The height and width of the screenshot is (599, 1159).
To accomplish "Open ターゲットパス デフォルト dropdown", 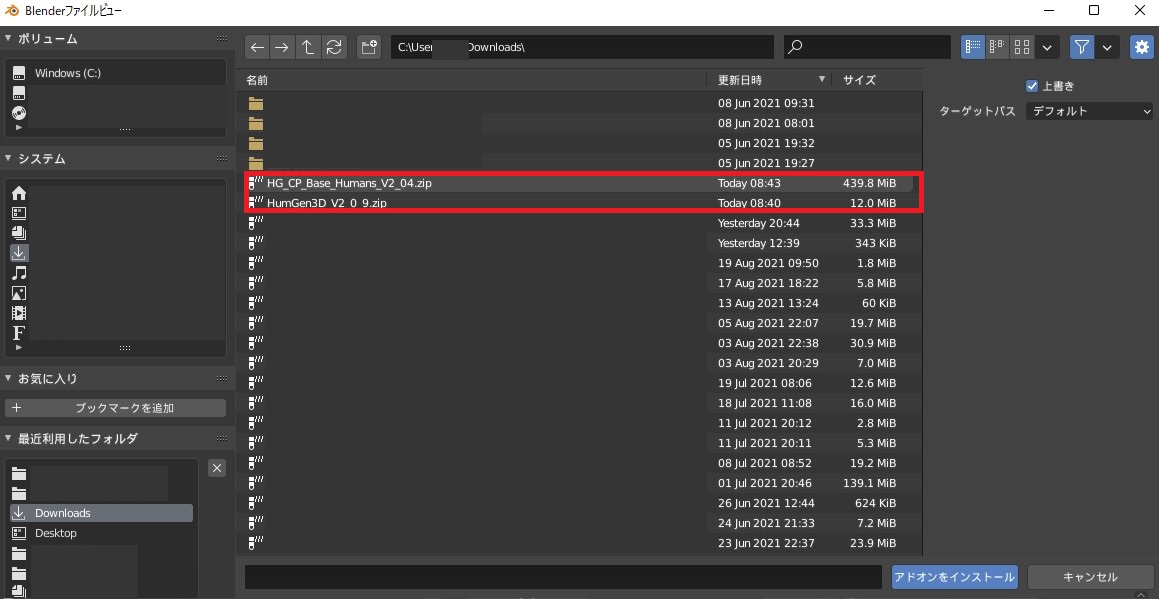I will [1089, 112].
